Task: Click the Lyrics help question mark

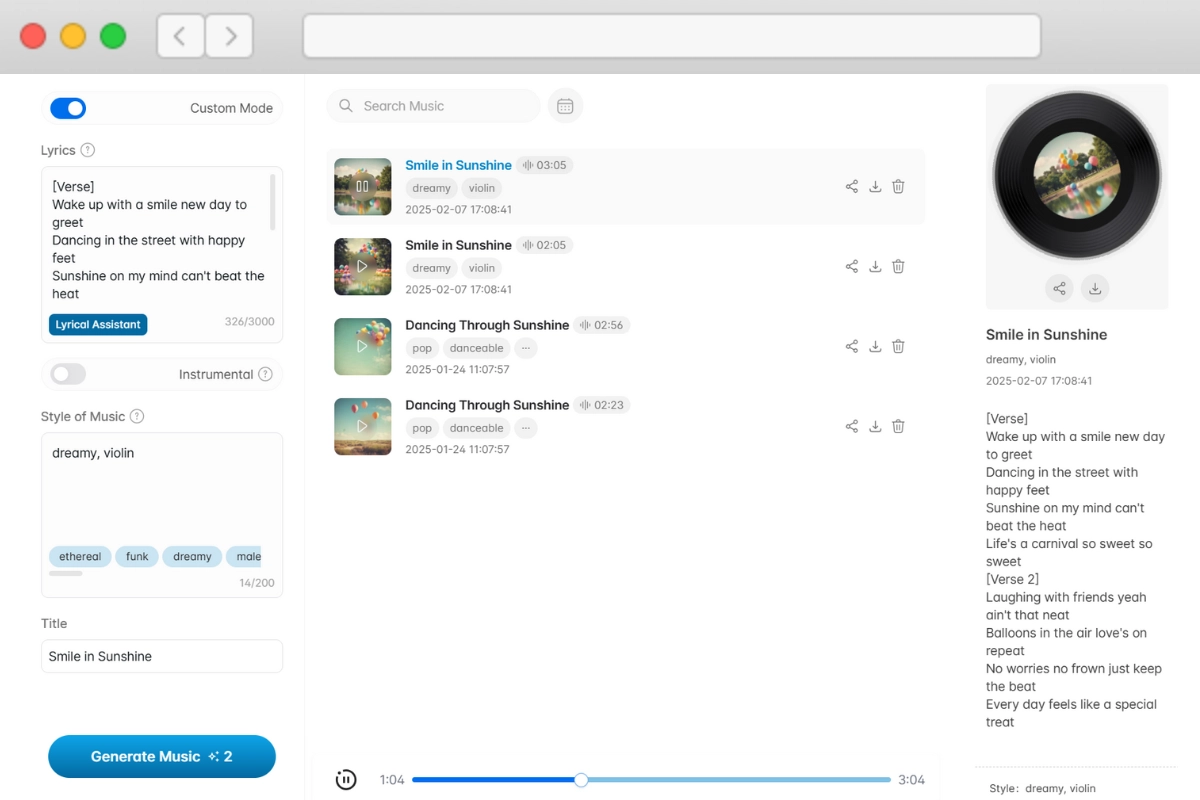Action: click(x=91, y=150)
